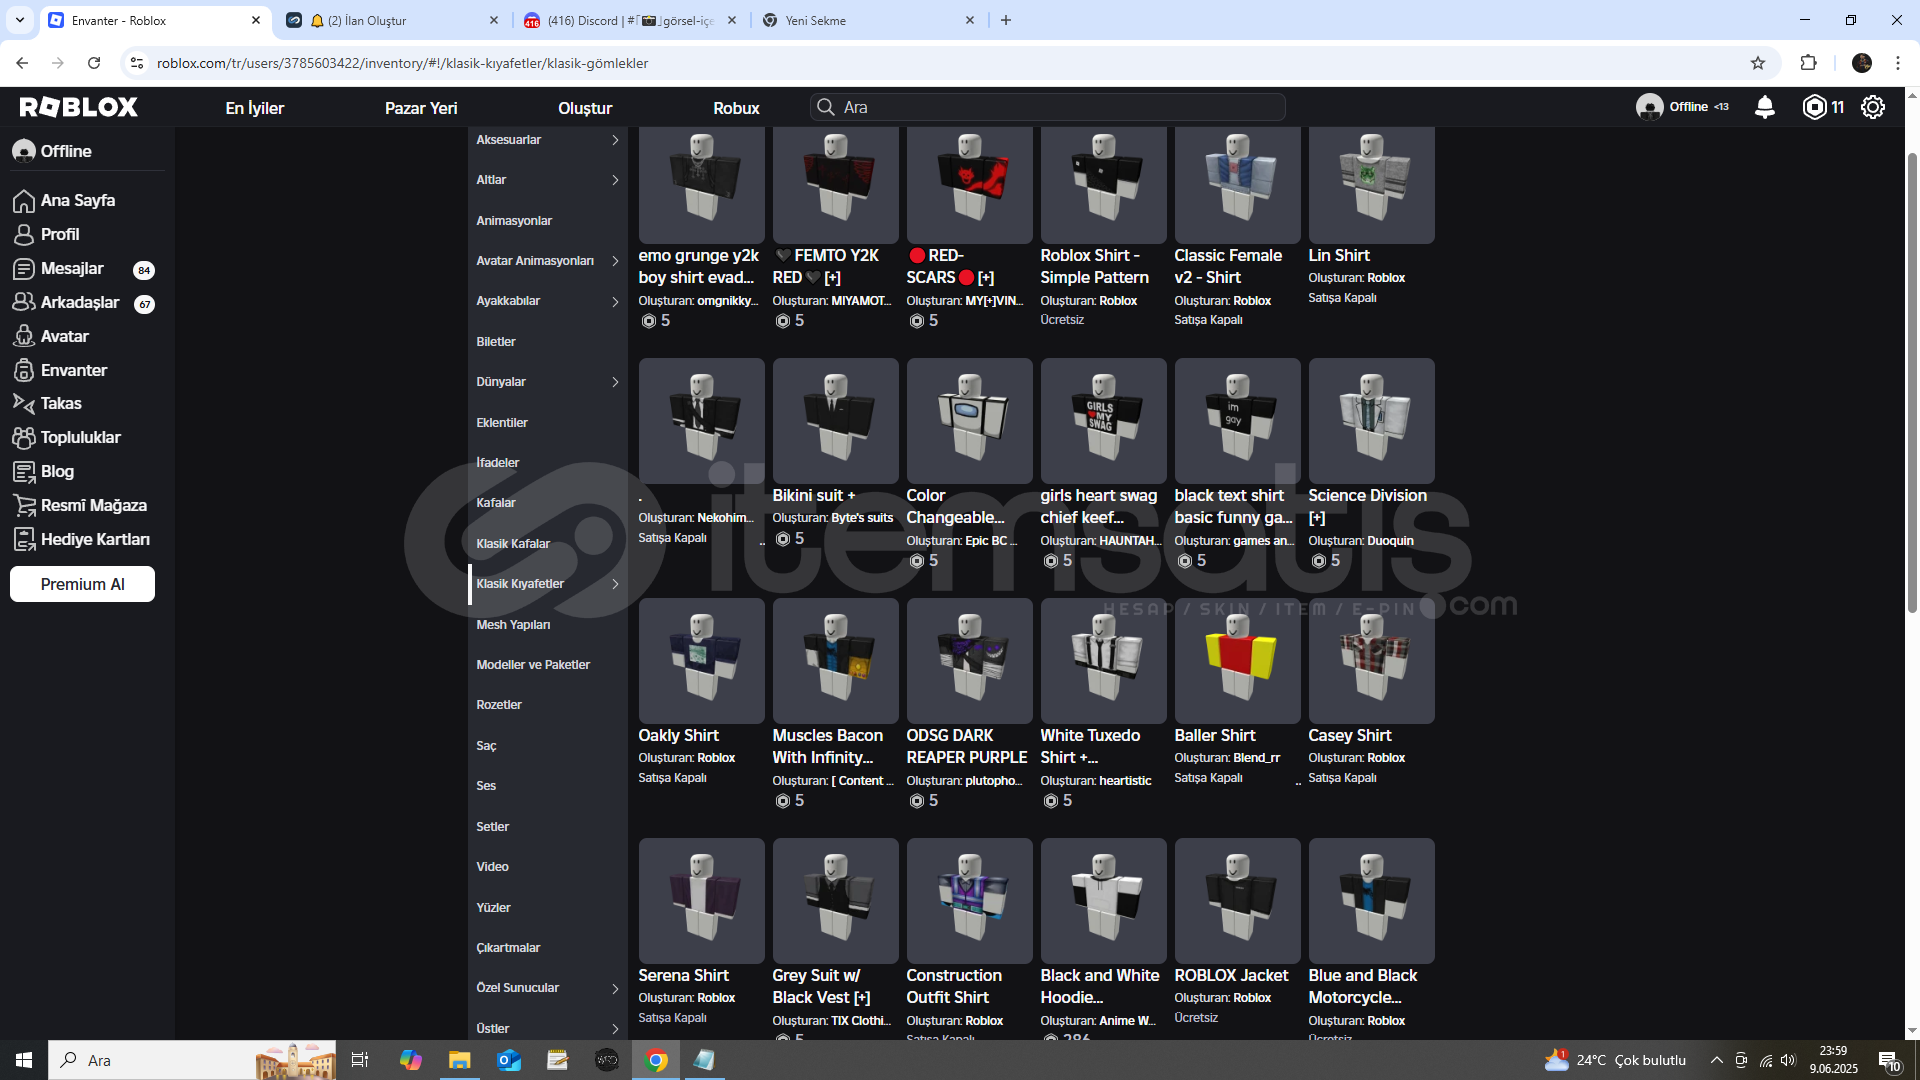Screen dimensions: 1920x1080
Task: Reload the page
Action: coord(94,63)
